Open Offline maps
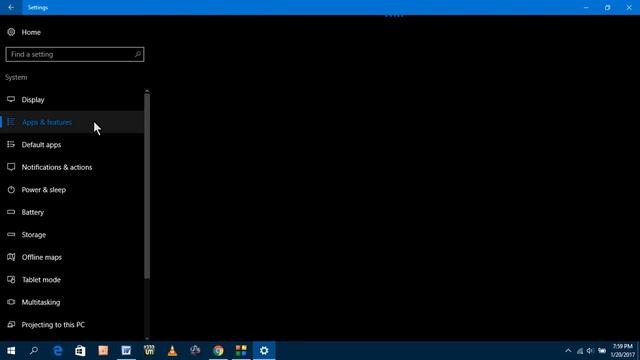 [72, 257]
